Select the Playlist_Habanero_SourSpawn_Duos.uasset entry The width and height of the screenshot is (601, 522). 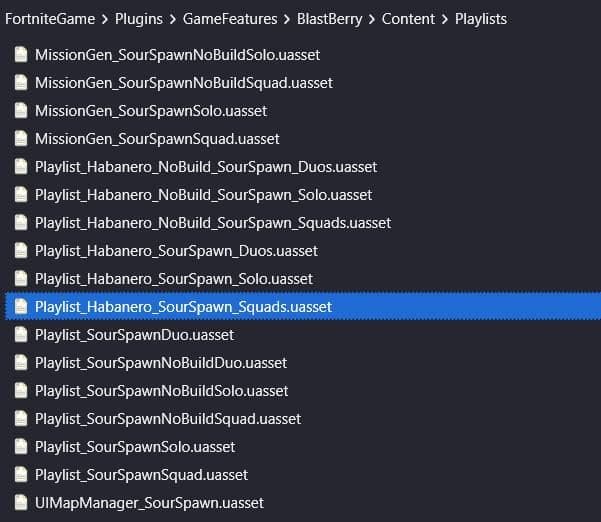[176, 251]
